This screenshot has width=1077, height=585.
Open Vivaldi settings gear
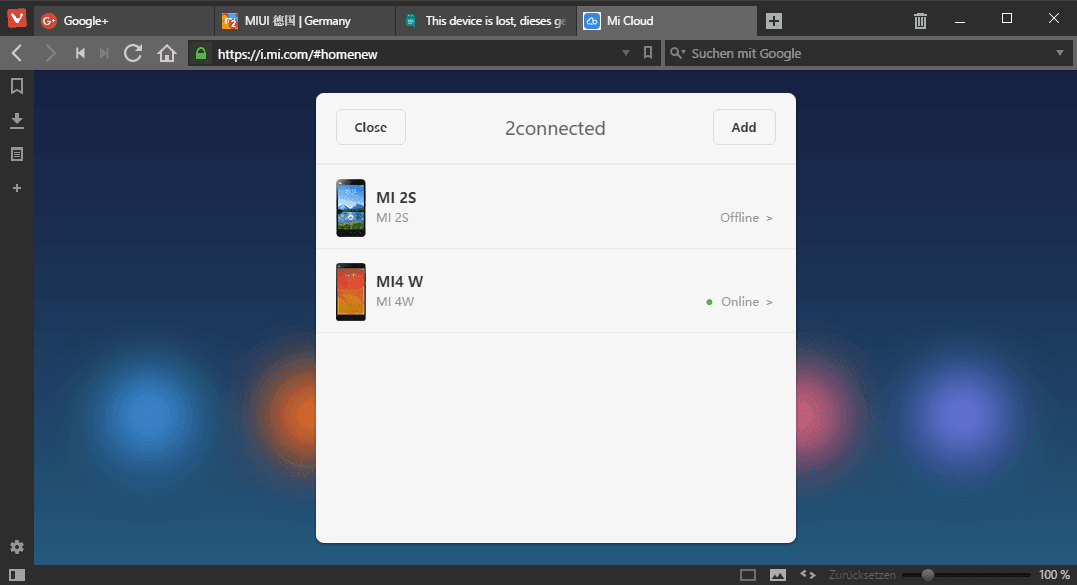17,547
